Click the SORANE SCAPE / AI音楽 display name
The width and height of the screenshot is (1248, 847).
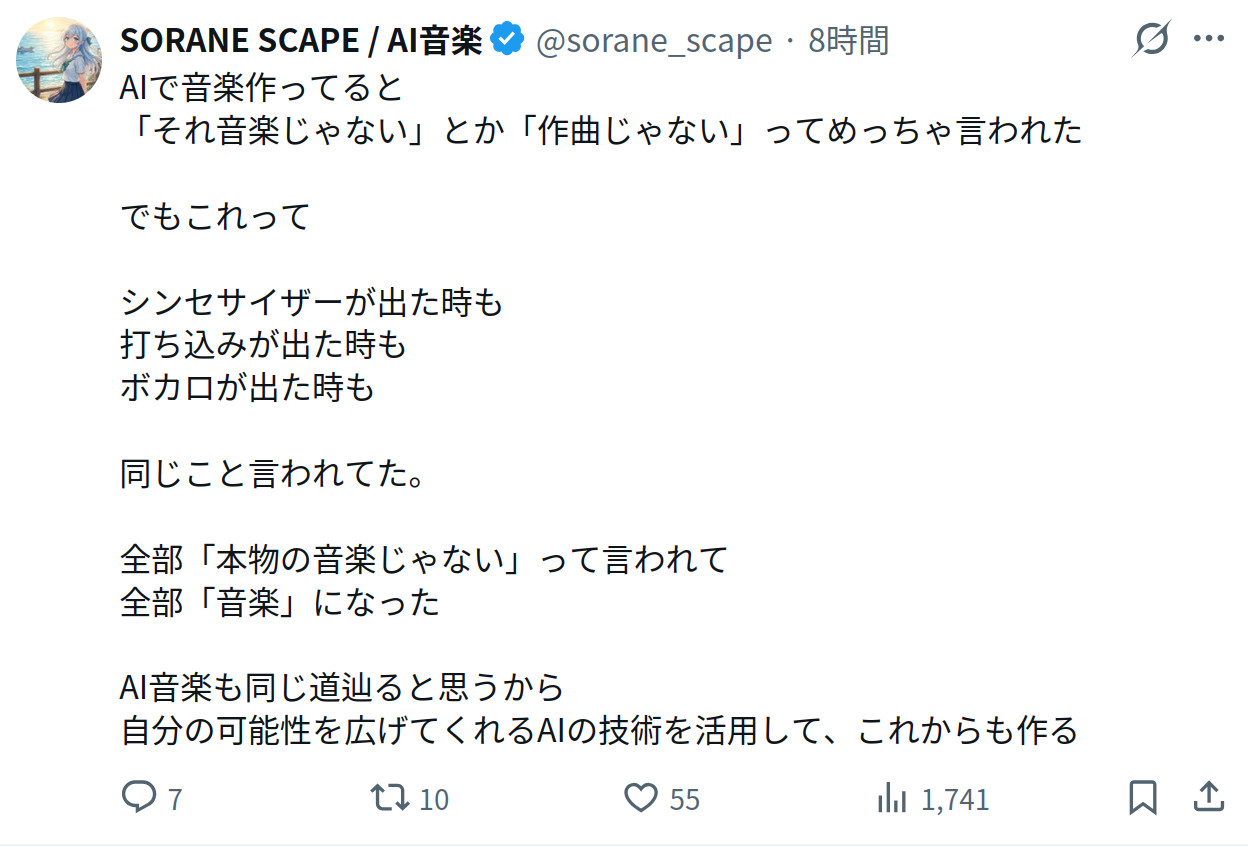click(x=301, y=41)
